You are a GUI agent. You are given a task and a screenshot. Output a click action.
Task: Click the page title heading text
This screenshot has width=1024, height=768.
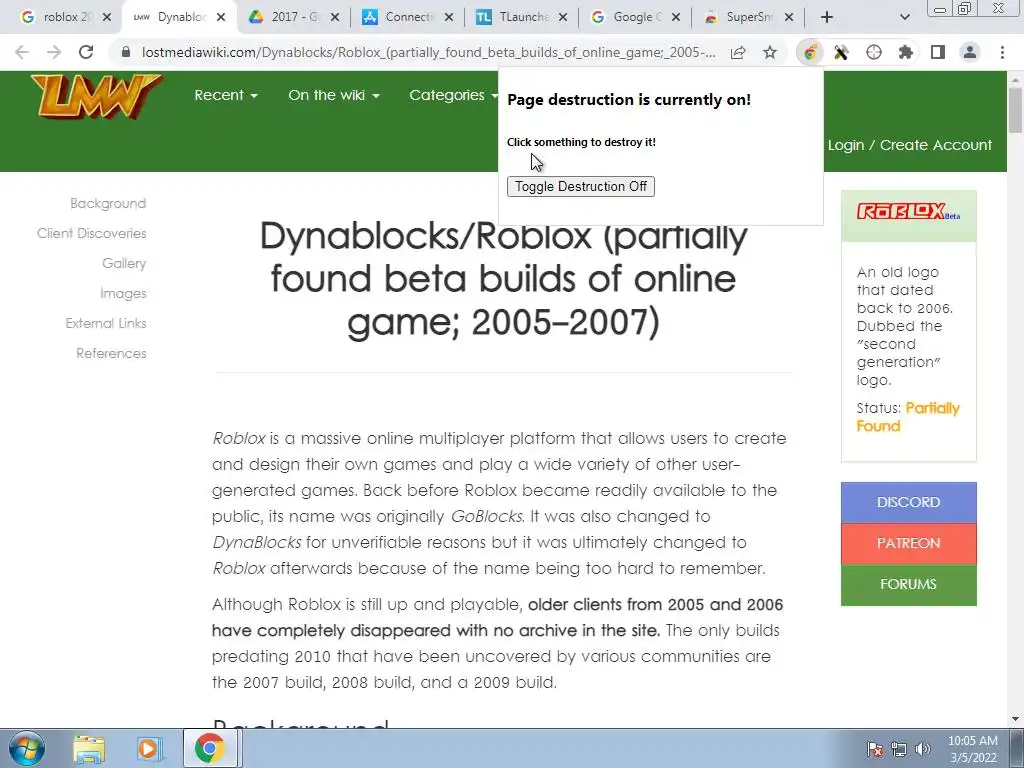[504, 279]
